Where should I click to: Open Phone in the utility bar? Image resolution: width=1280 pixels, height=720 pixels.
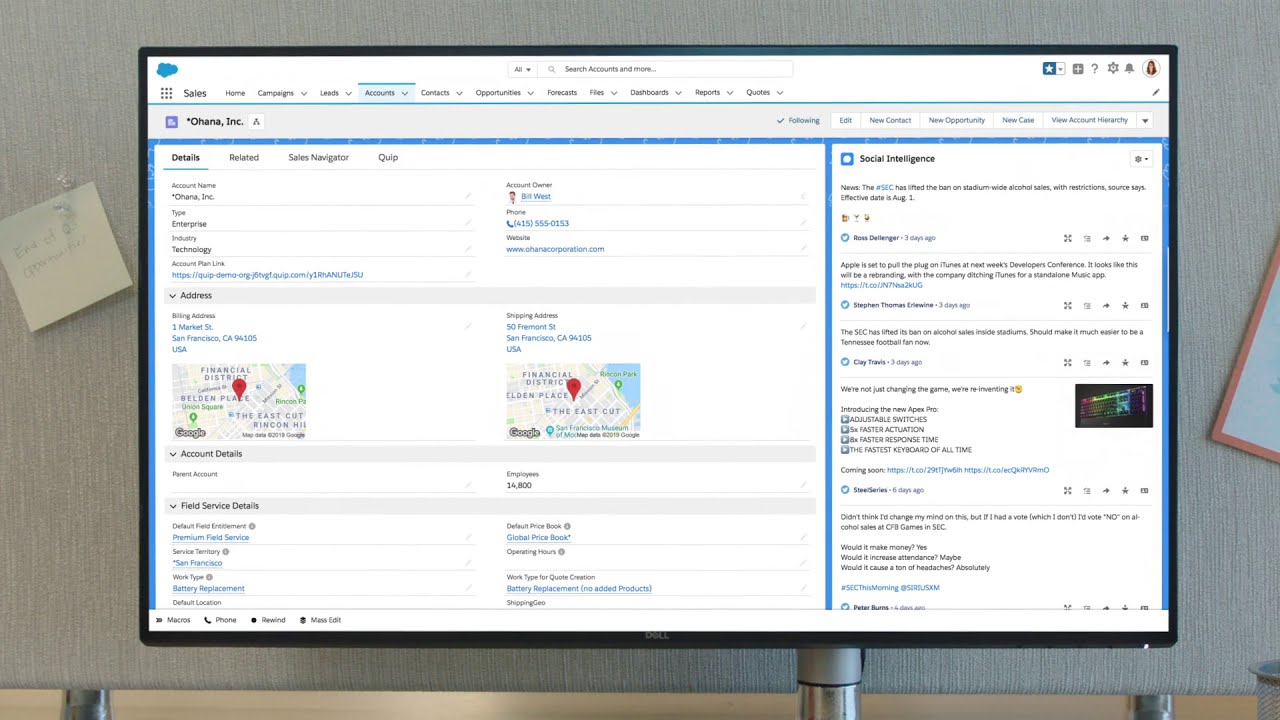point(220,620)
